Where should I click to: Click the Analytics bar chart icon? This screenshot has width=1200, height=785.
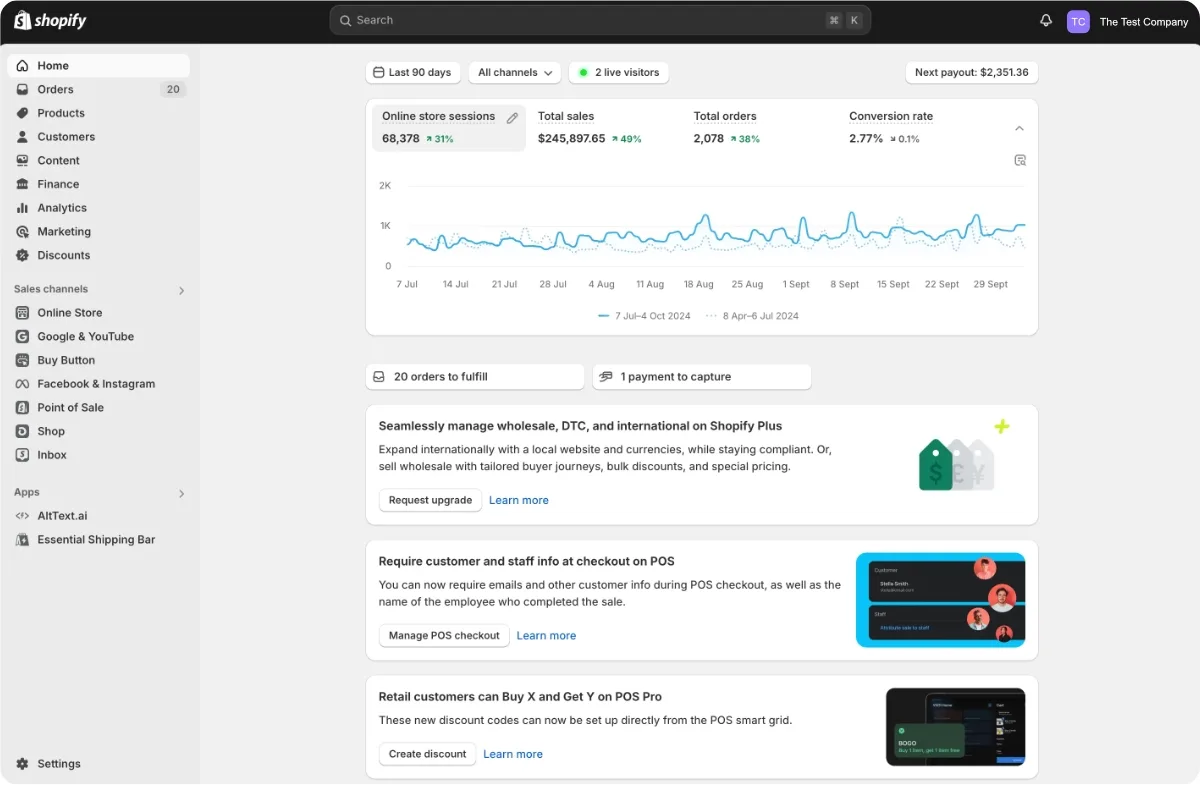click(22, 208)
